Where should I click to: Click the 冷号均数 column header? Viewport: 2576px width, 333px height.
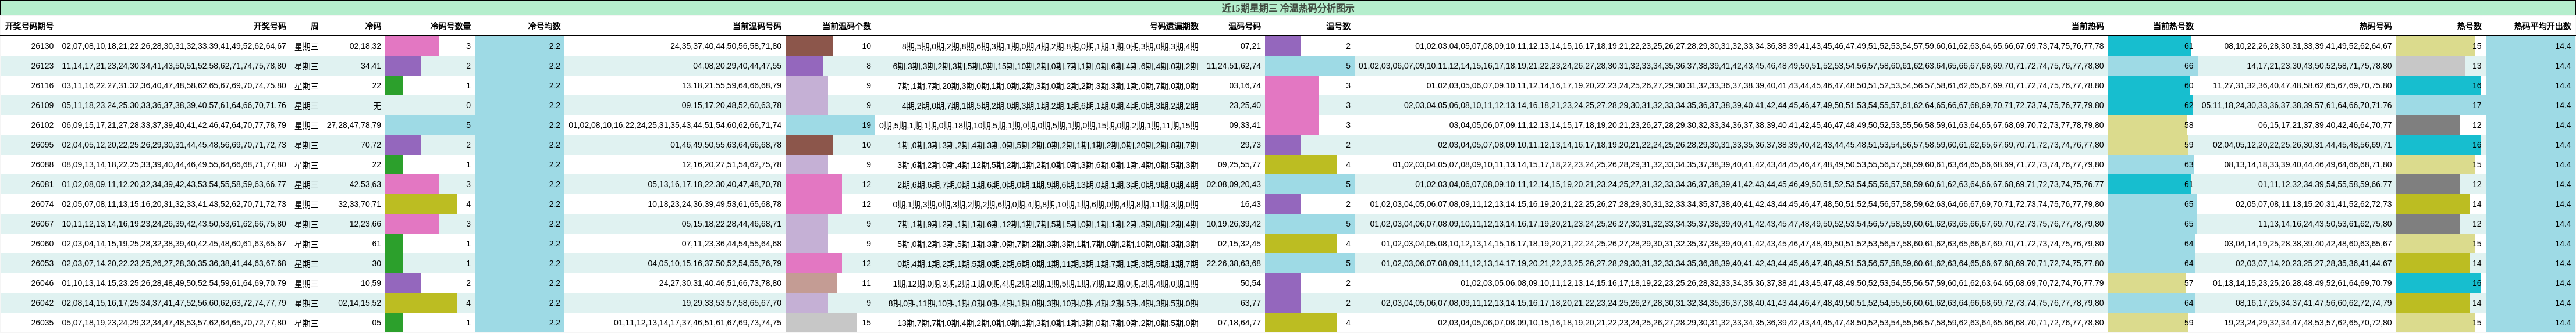[544, 26]
